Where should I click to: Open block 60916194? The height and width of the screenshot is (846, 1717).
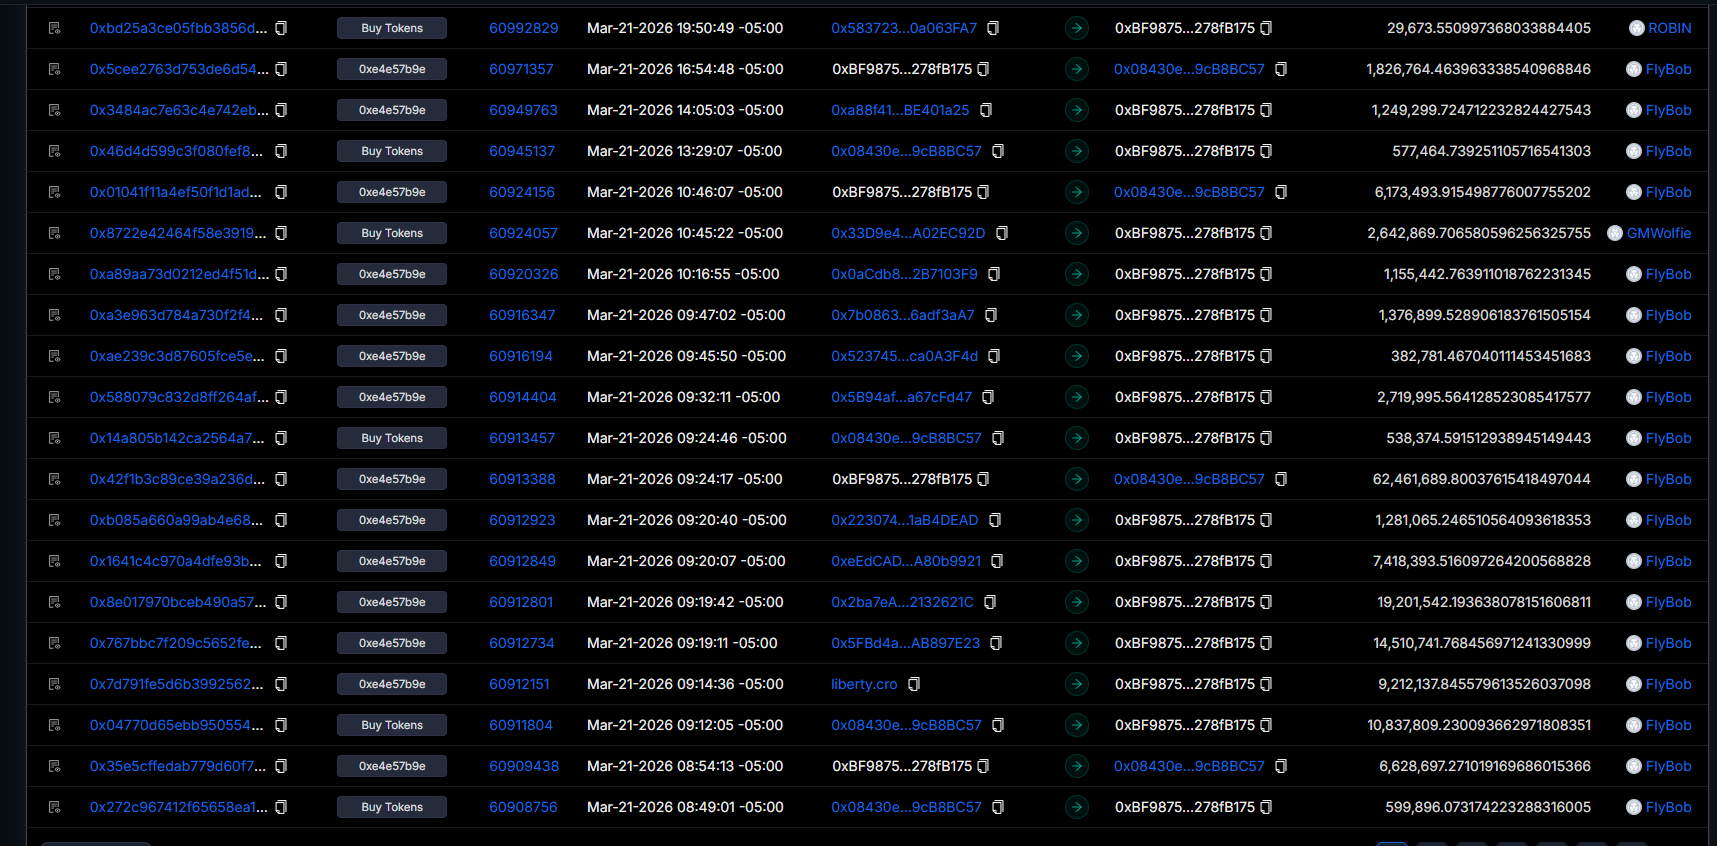(x=521, y=356)
